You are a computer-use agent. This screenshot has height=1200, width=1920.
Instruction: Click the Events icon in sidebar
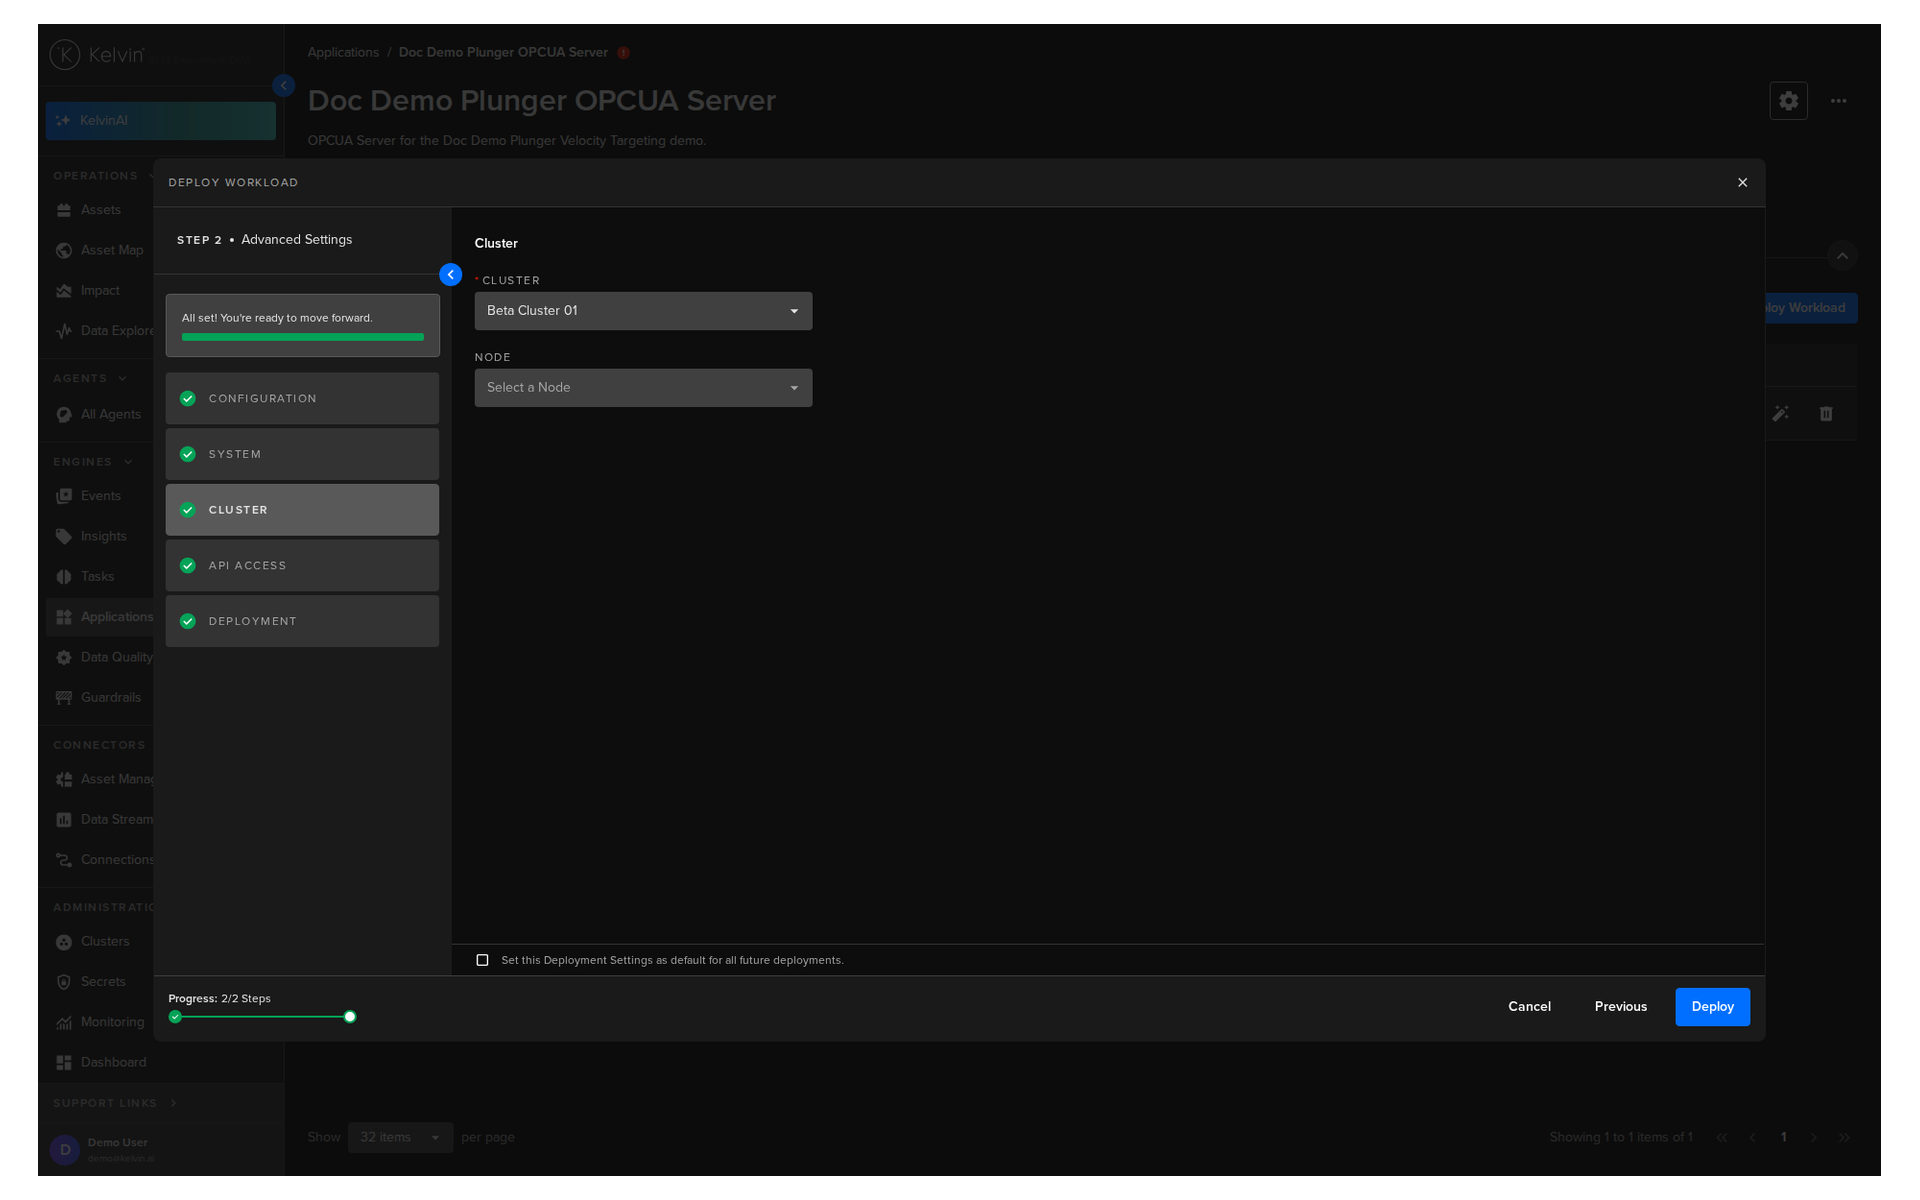click(x=64, y=496)
